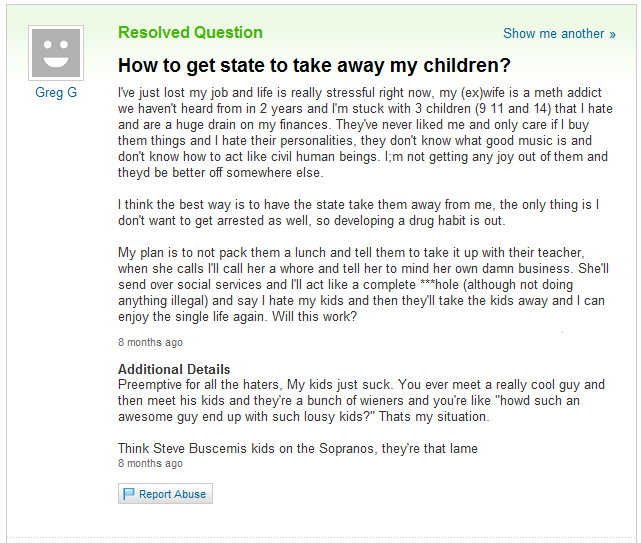The width and height of the screenshot is (641, 543).
Task: Click the Additional Details heading
Action: click(174, 369)
